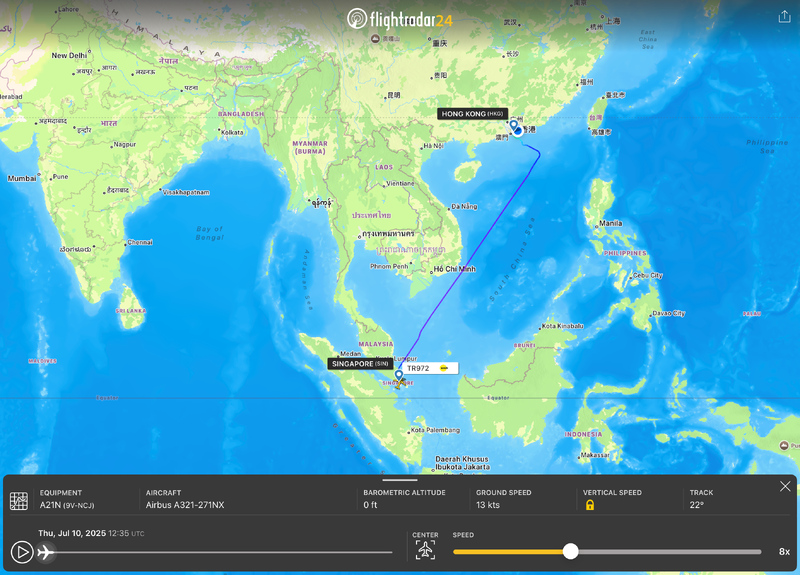Pull the panel's top grab handle
The image size is (800, 575).
pyautogui.click(x=400, y=480)
